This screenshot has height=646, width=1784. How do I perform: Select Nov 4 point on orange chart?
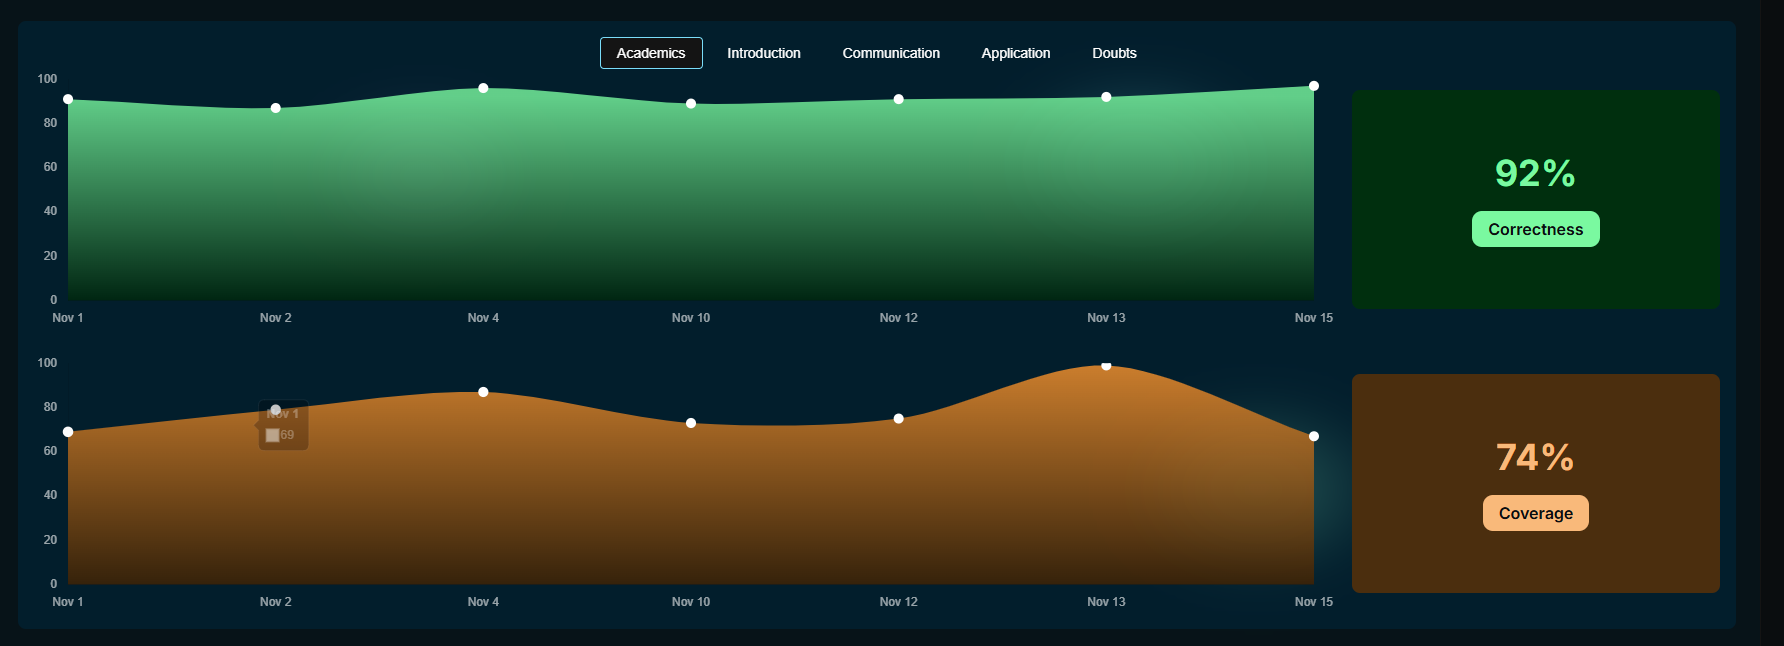483,392
